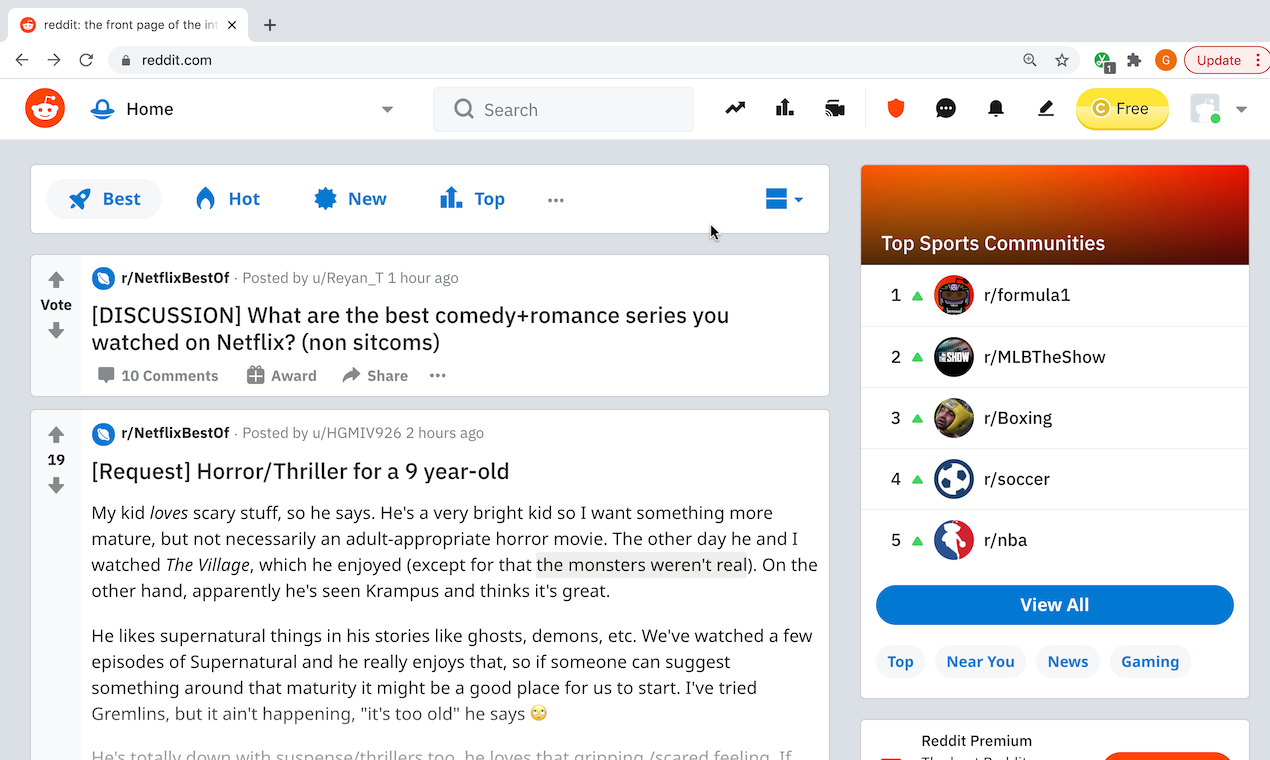Click the r/soccer ball avatar
Image resolution: width=1270 pixels, height=760 pixels.
(954, 479)
